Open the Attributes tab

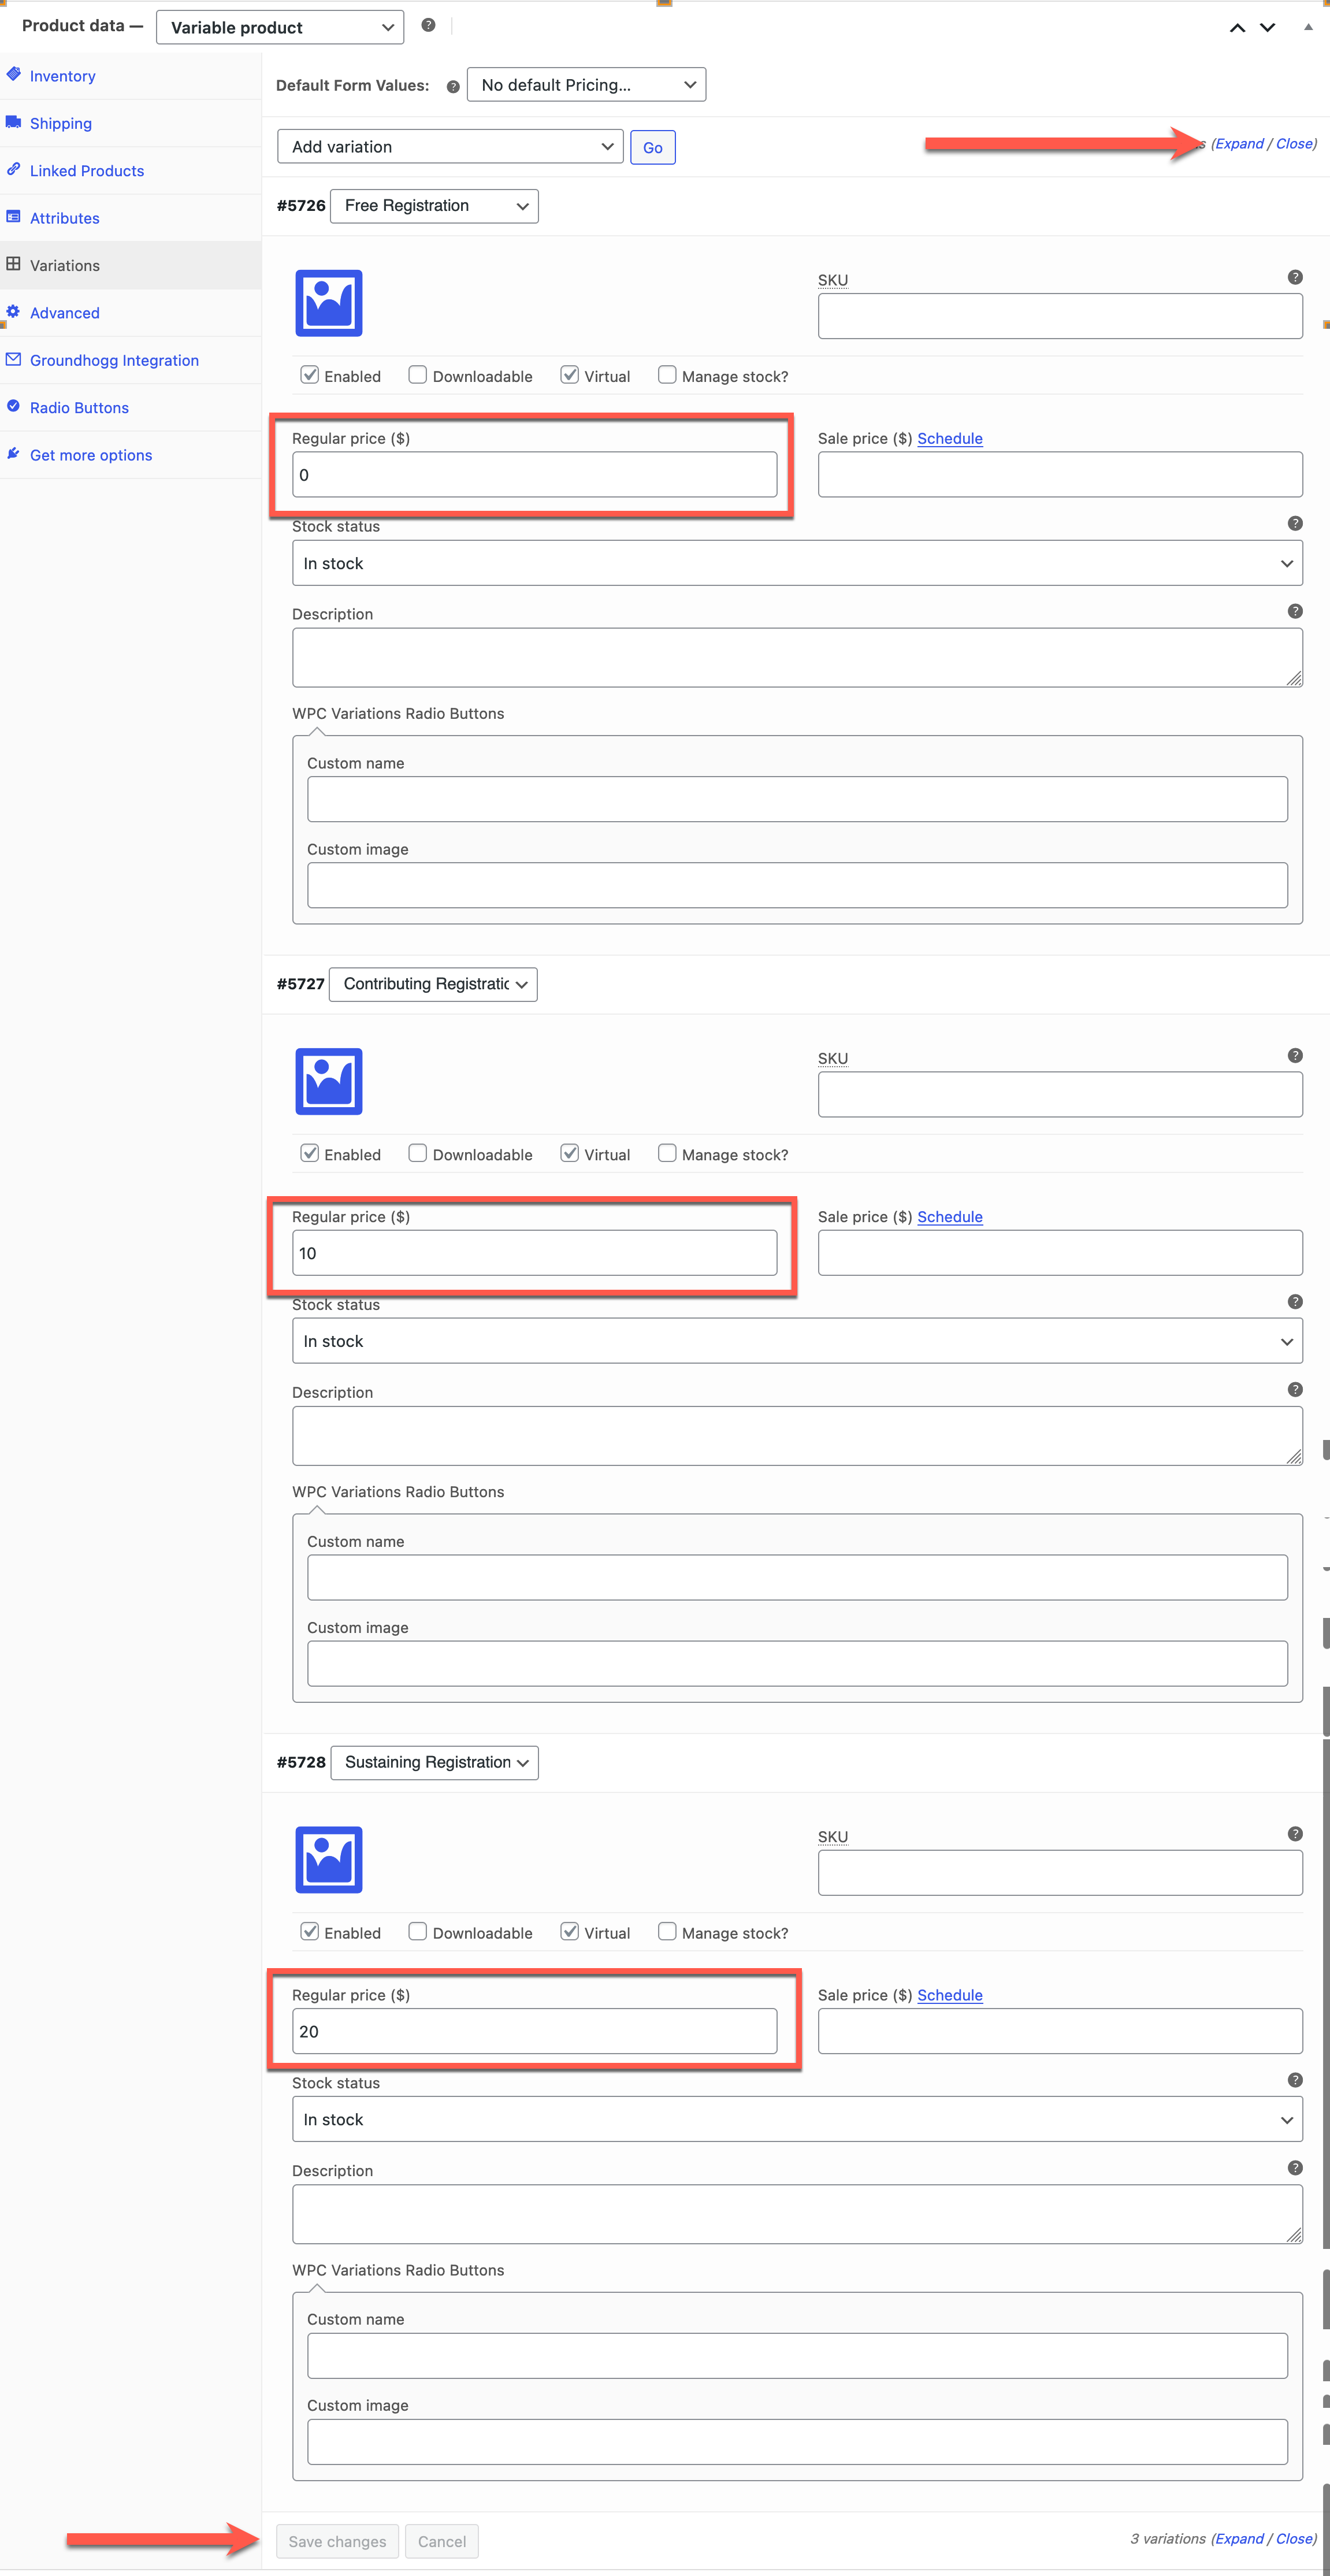pyautogui.click(x=64, y=218)
